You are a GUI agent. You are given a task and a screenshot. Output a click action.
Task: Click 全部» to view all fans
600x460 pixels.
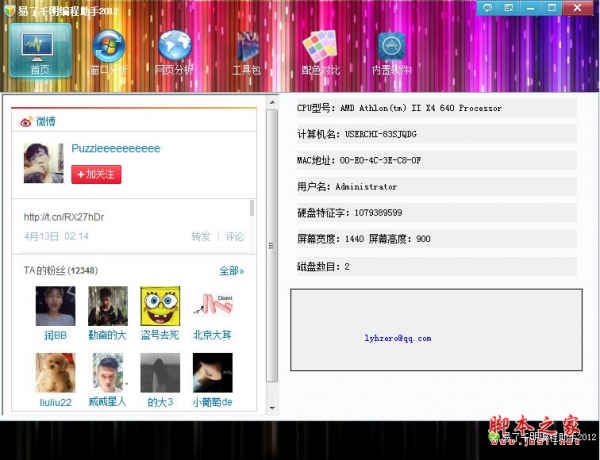click(232, 271)
